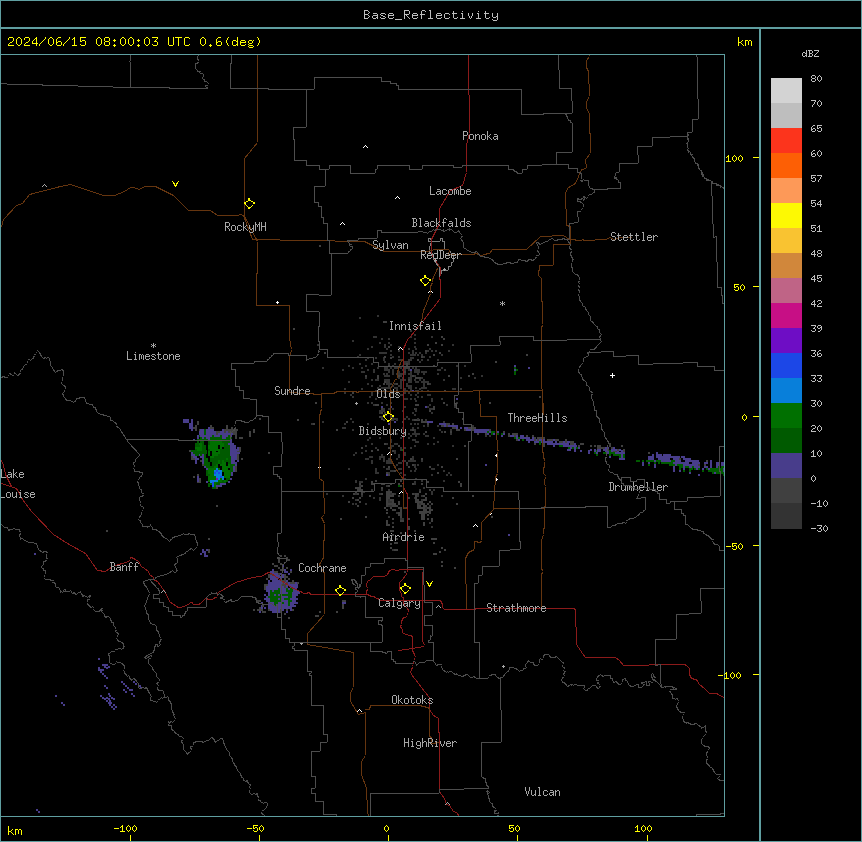
Task: Pick the bright green 20–30 dBZ swatch
Action: [786, 416]
